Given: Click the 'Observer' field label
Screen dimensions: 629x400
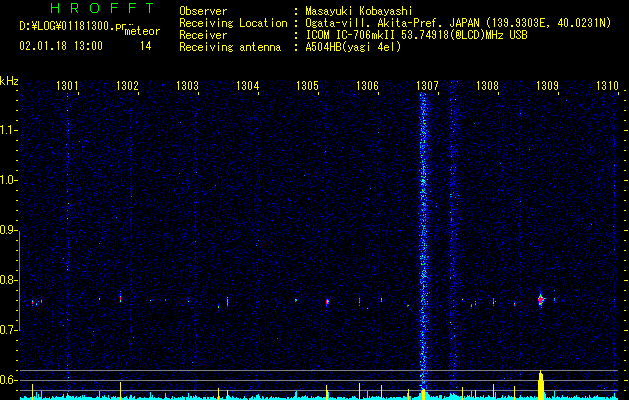Looking at the screenshot, I should pos(203,11).
